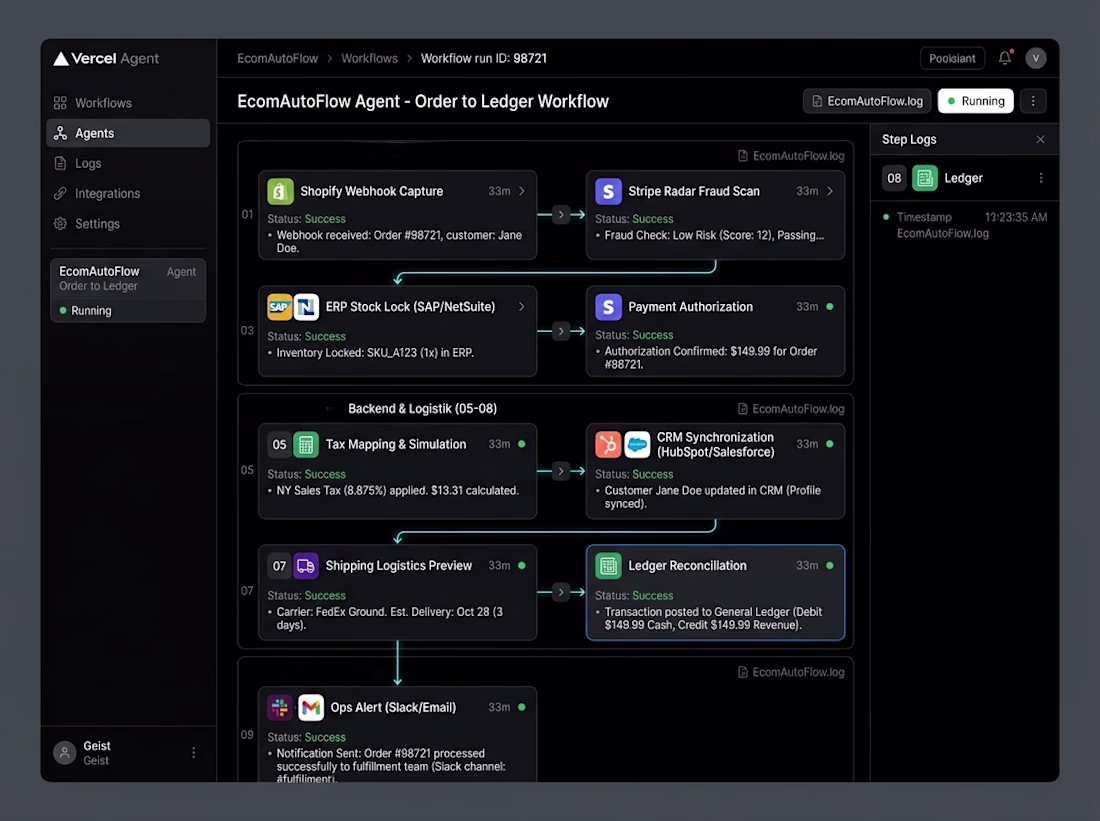Image resolution: width=1100 pixels, height=821 pixels.
Task: Click the HubSpot icon on CRM Synchronization
Action: (608, 444)
